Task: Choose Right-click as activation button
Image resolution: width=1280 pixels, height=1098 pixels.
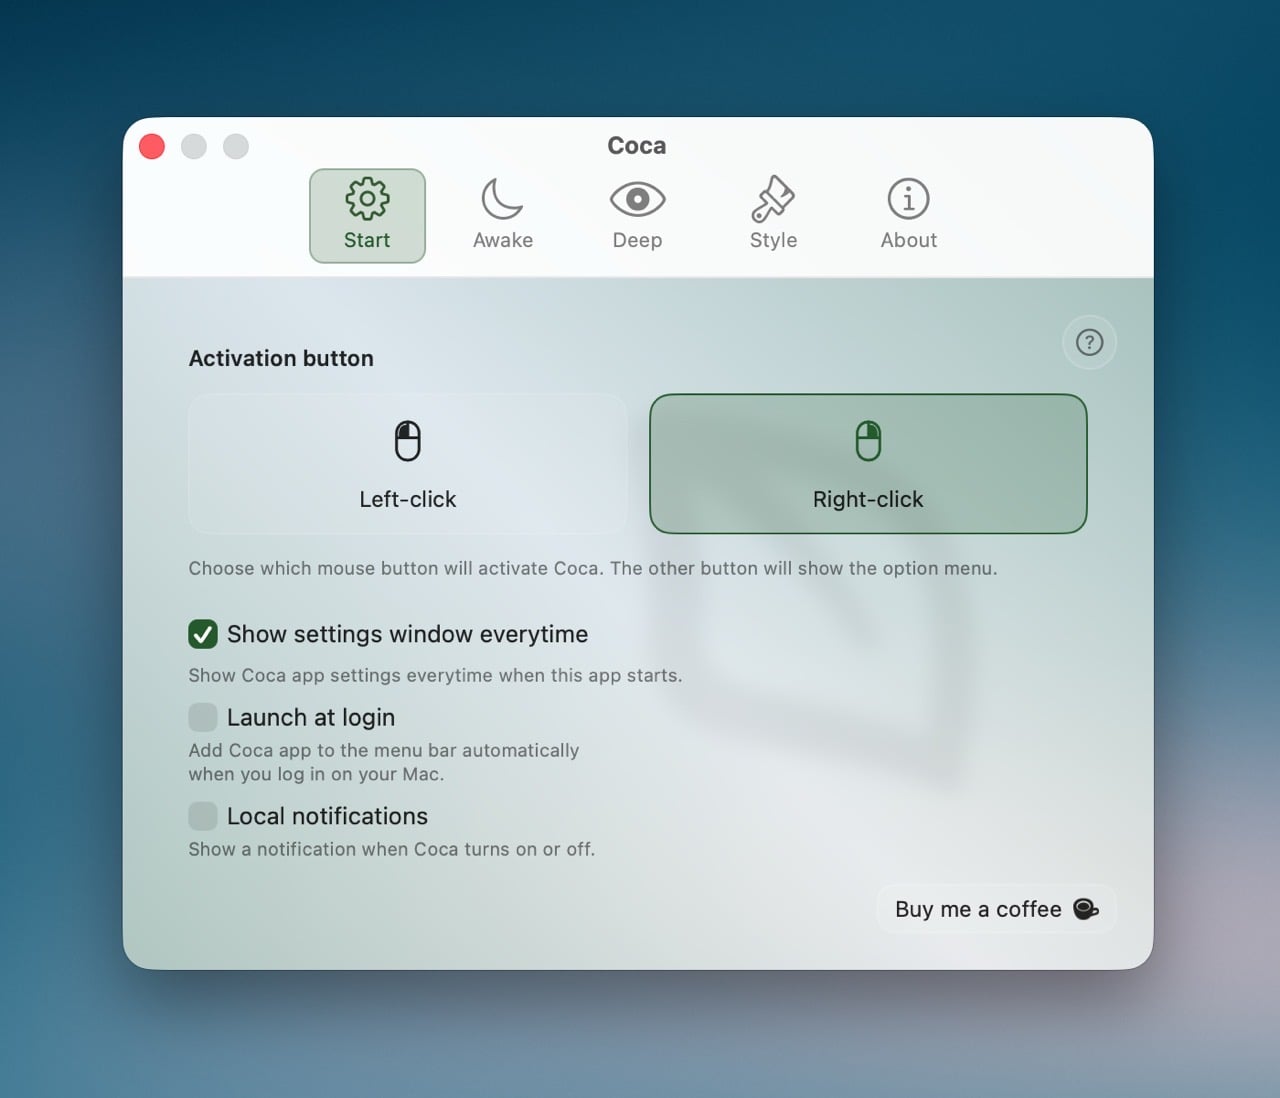Action: click(x=868, y=464)
